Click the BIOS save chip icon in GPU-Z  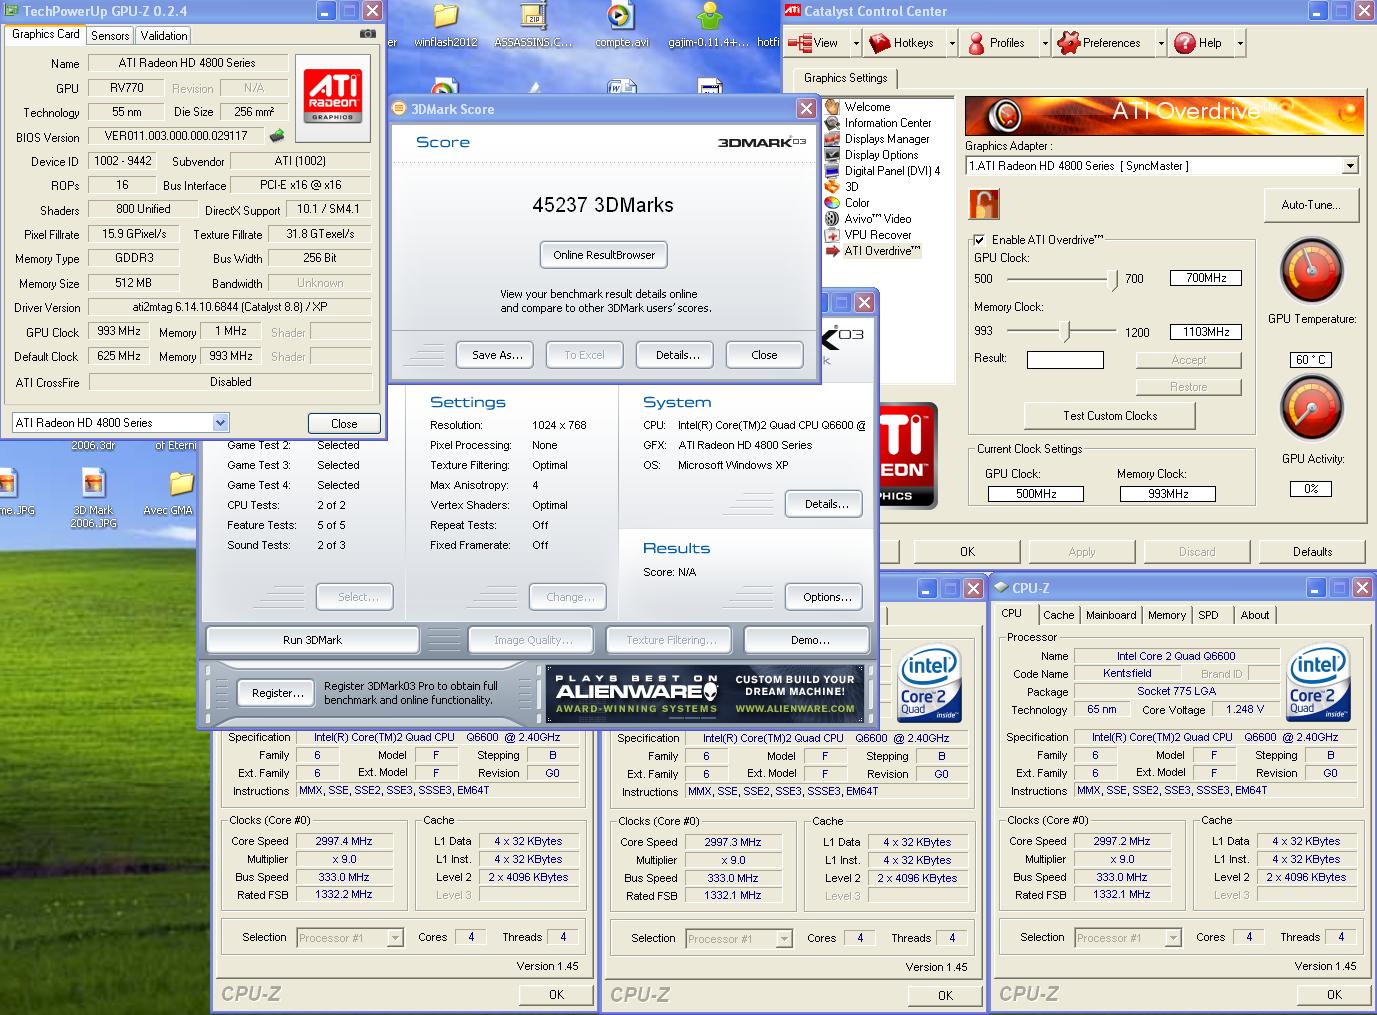[x=277, y=136]
